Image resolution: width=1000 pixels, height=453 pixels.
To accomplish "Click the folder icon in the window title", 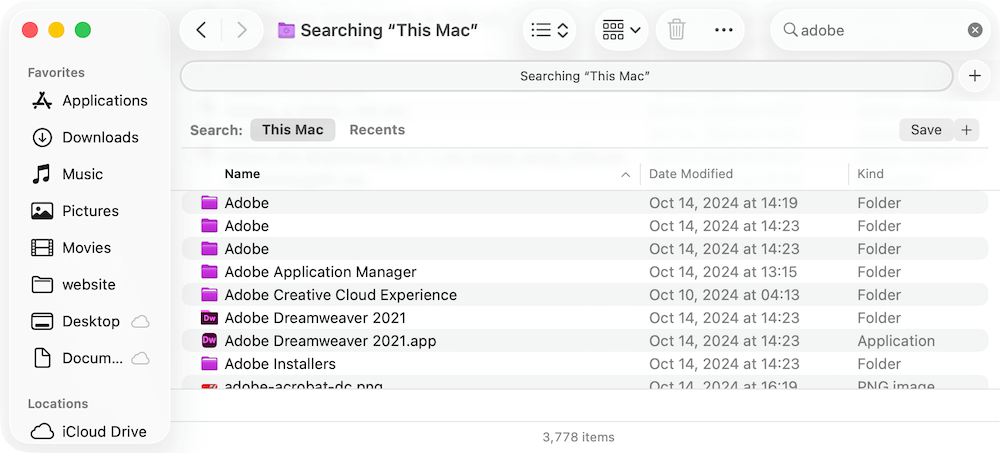I will point(286,30).
